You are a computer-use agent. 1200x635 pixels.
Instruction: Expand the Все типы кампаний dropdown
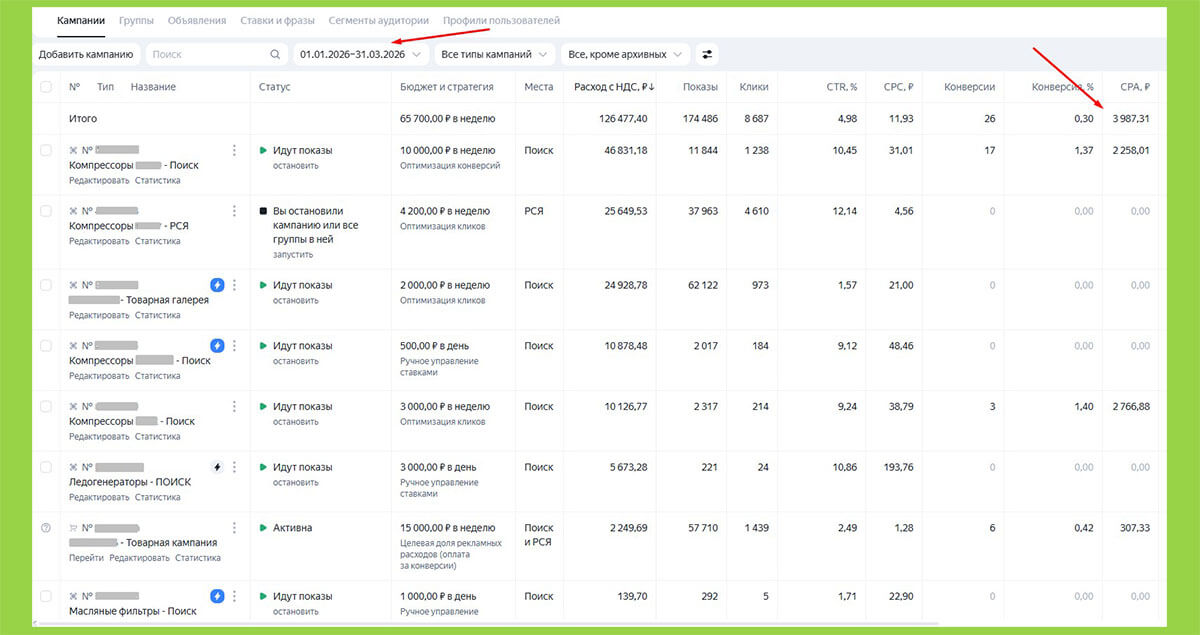click(495, 54)
